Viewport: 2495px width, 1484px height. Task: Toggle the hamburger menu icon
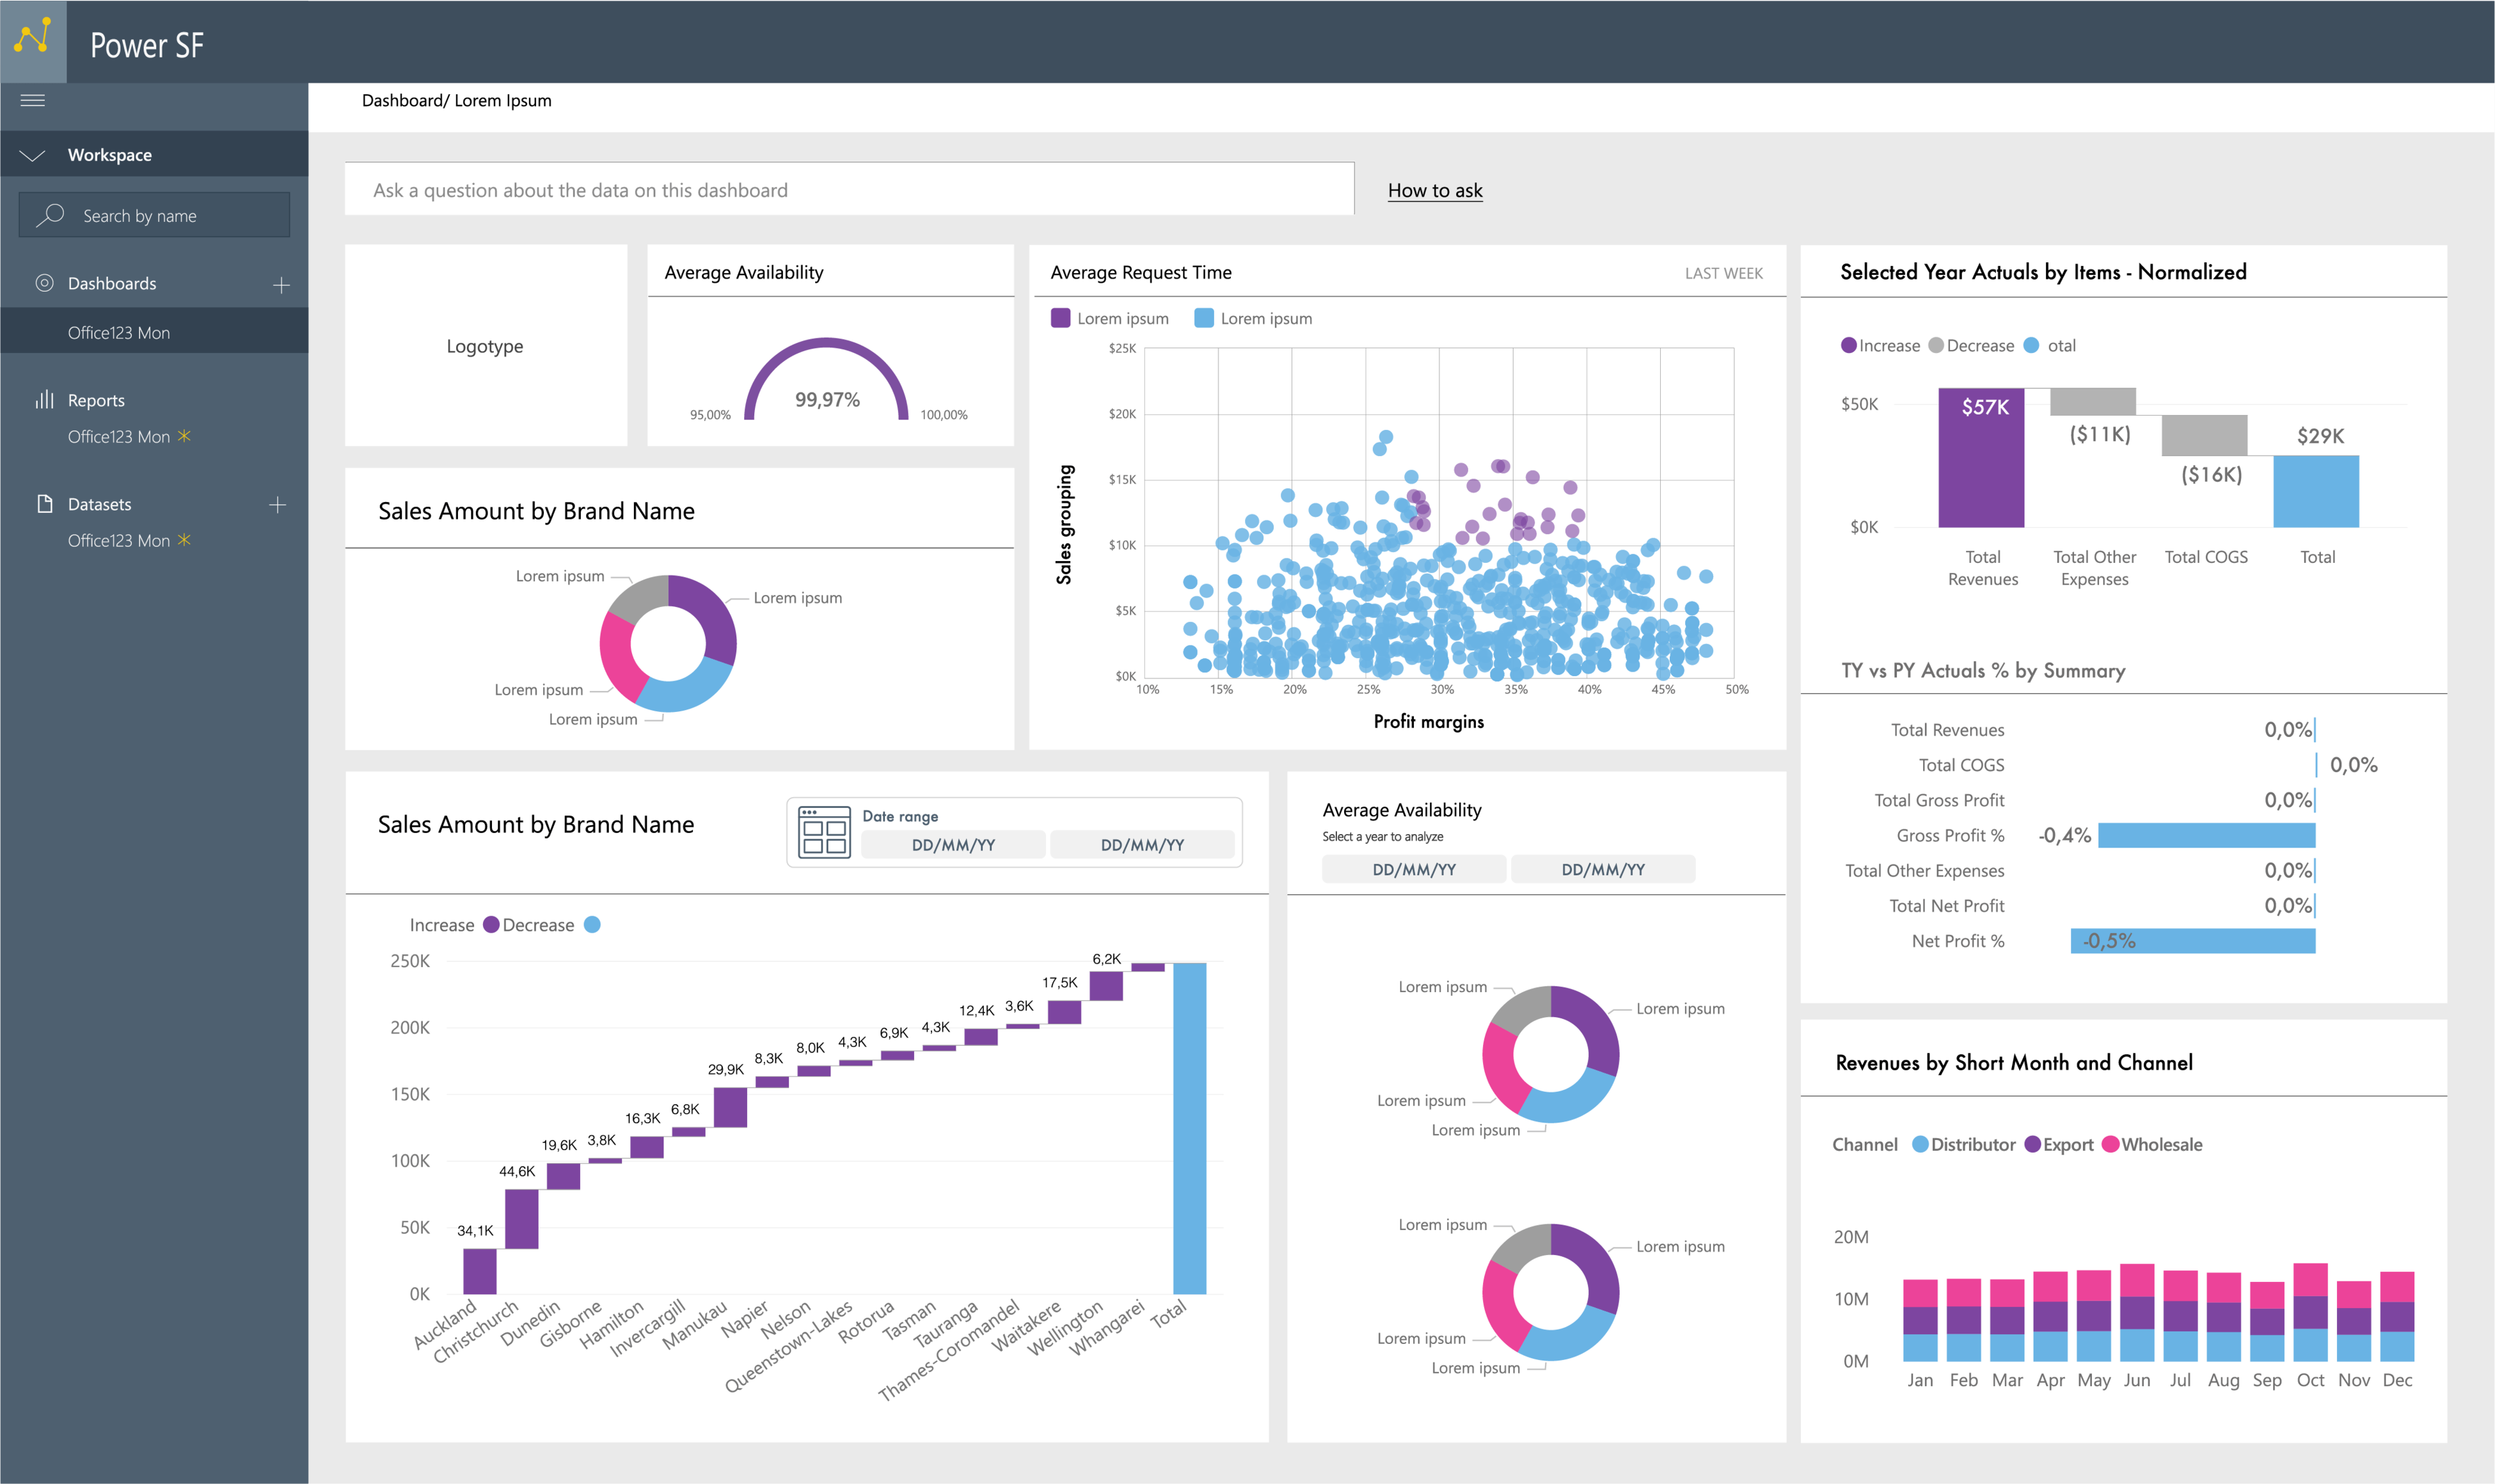coord(33,100)
